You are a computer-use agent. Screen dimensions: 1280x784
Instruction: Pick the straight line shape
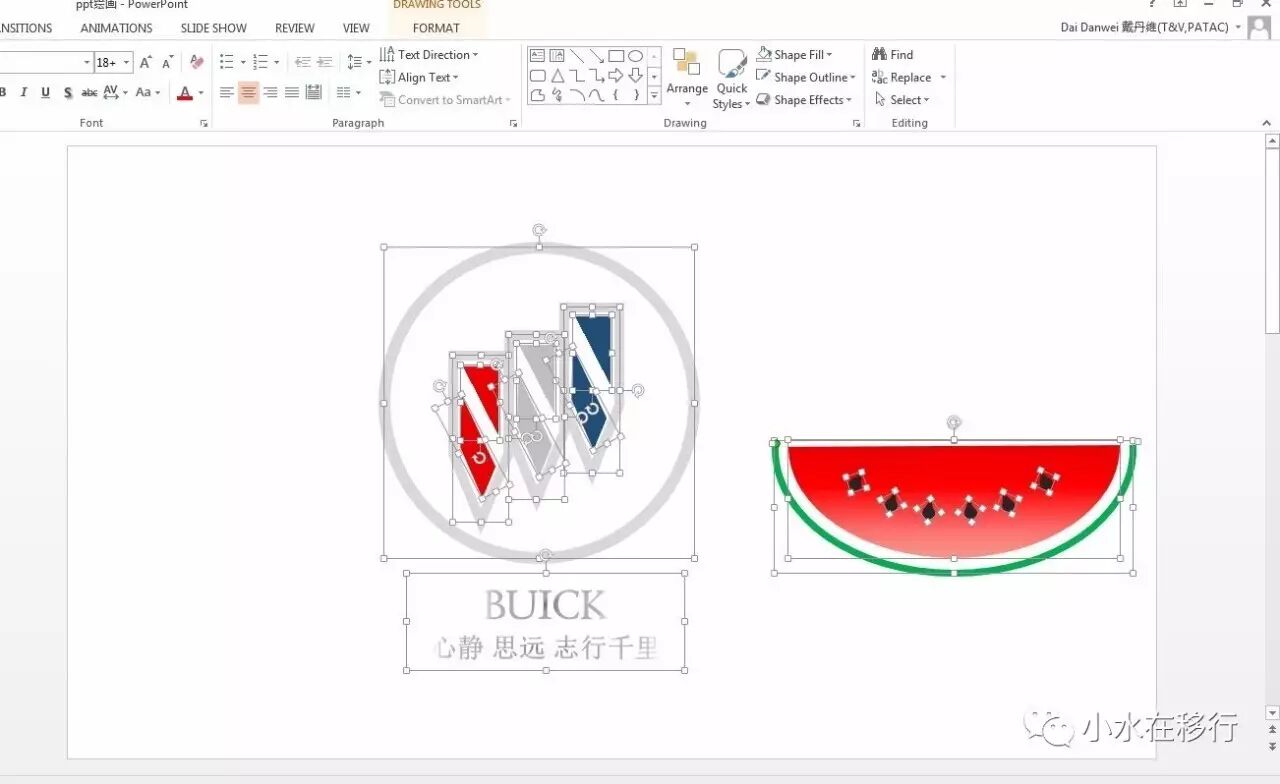pos(577,56)
